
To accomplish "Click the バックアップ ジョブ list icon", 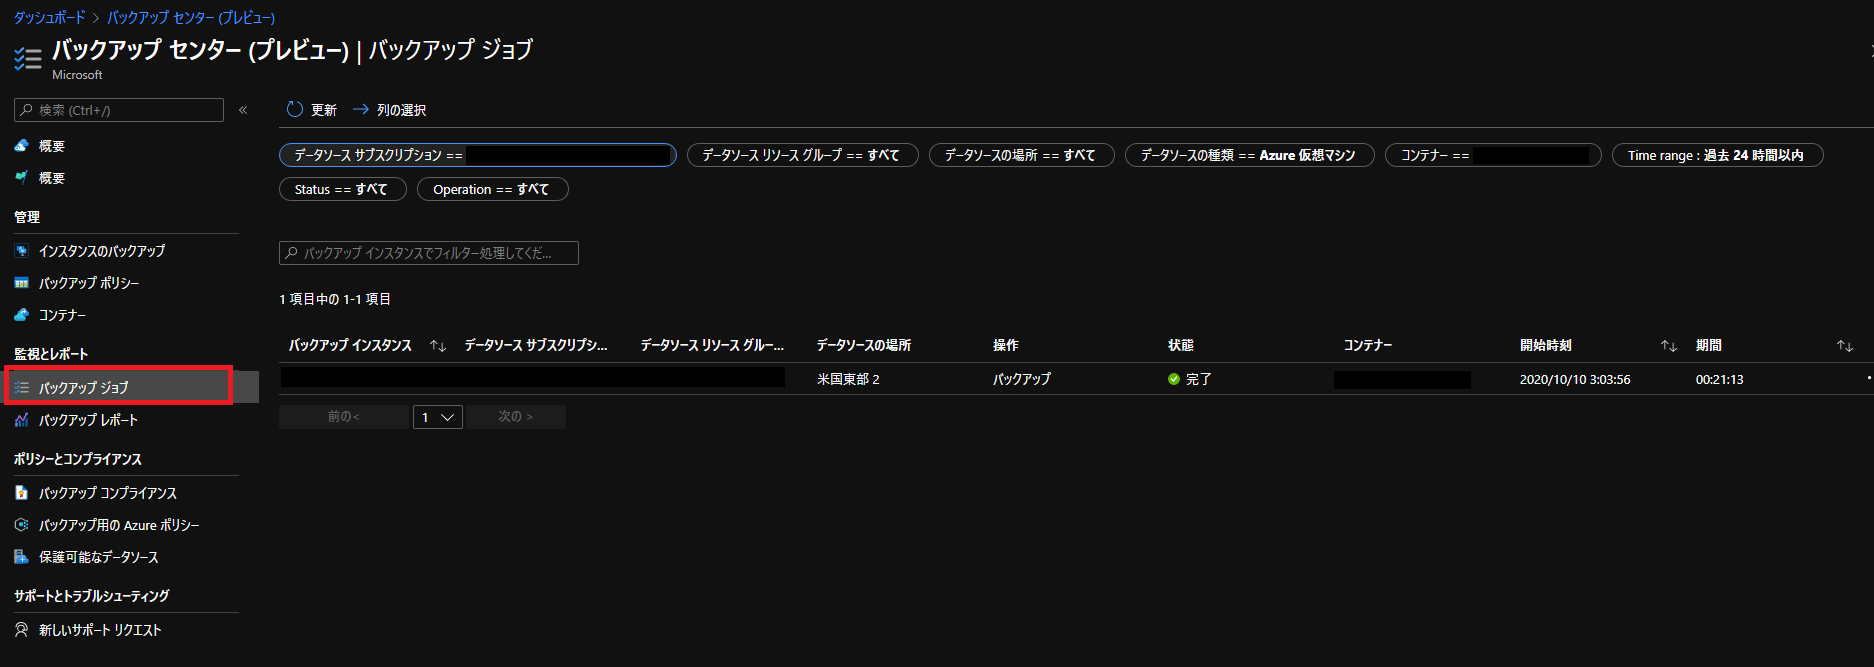I will (21, 387).
